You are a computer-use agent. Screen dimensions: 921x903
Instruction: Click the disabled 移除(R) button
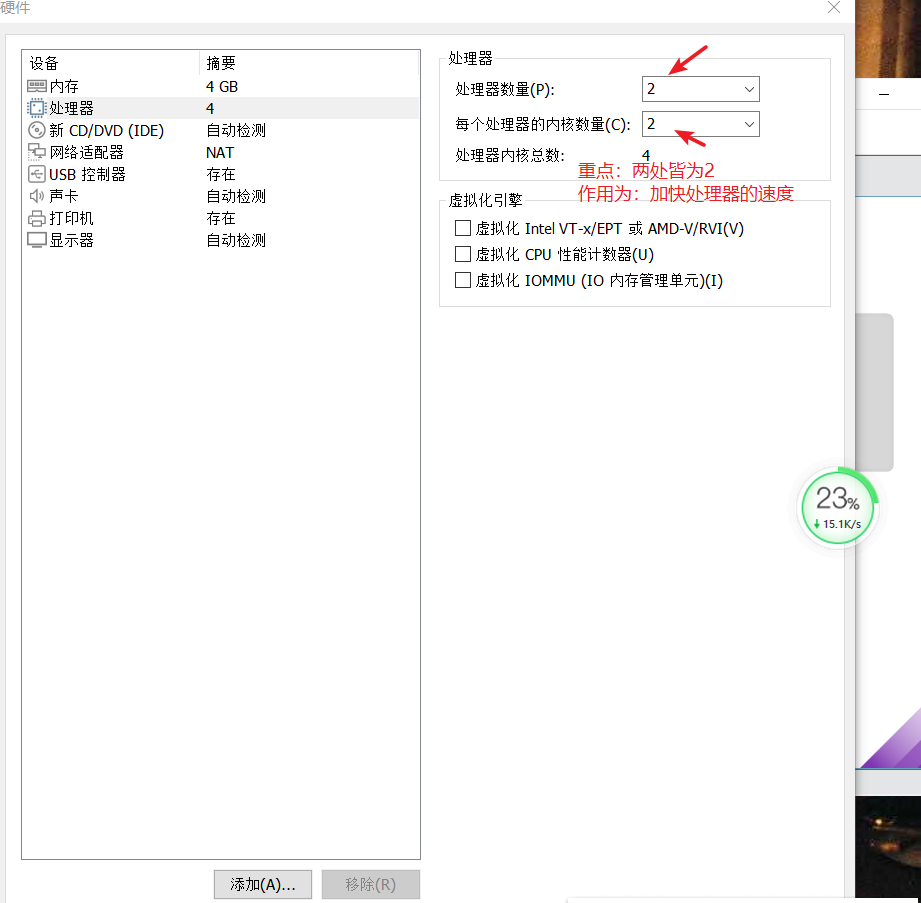[x=371, y=884]
